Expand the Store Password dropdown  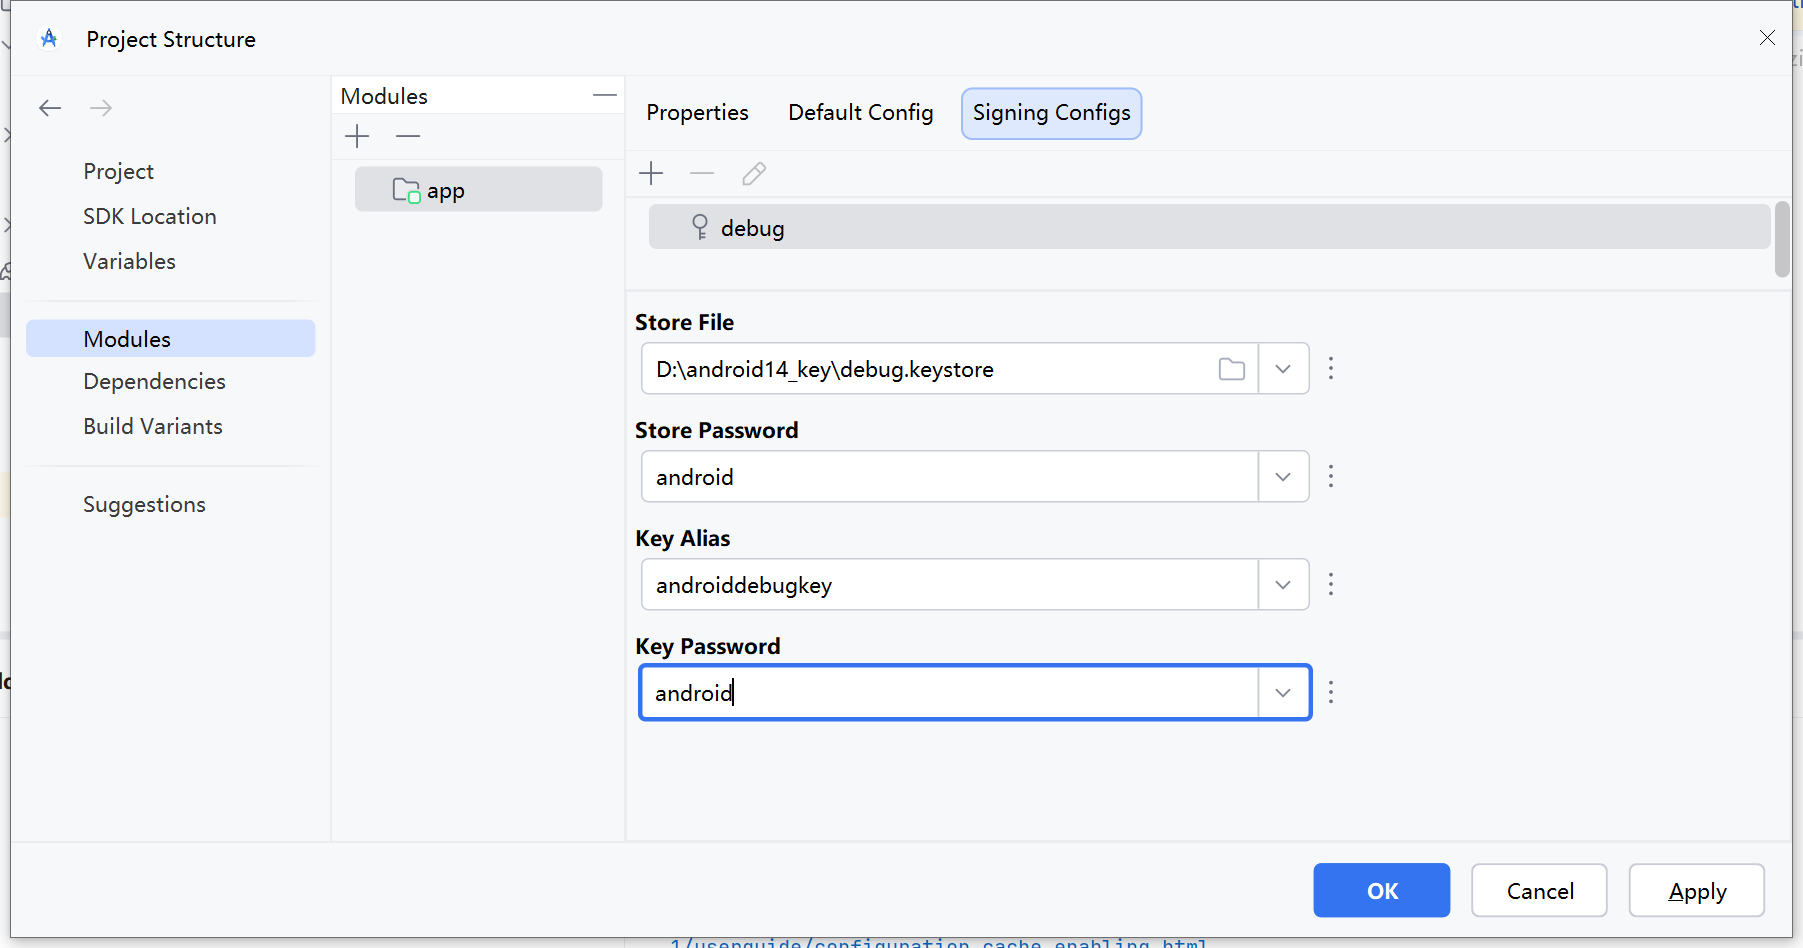pyautogui.click(x=1283, y=477)
